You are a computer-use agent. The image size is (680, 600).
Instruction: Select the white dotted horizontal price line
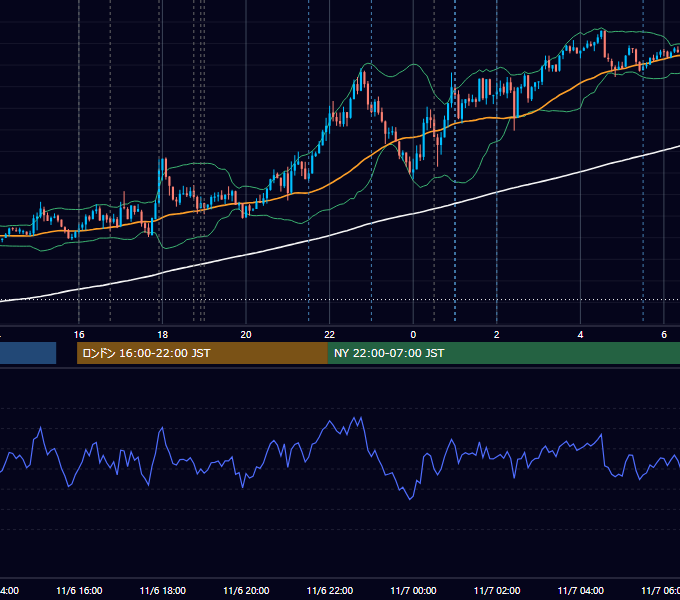tap(340, 300)
